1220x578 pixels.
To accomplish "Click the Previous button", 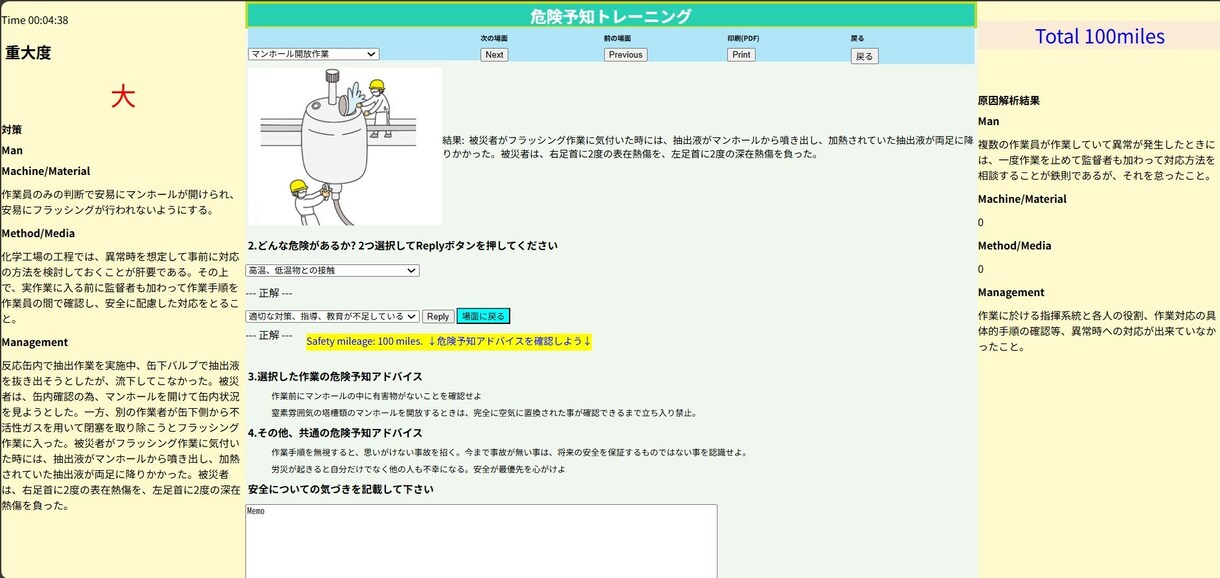I will click(x=625, y=55).
